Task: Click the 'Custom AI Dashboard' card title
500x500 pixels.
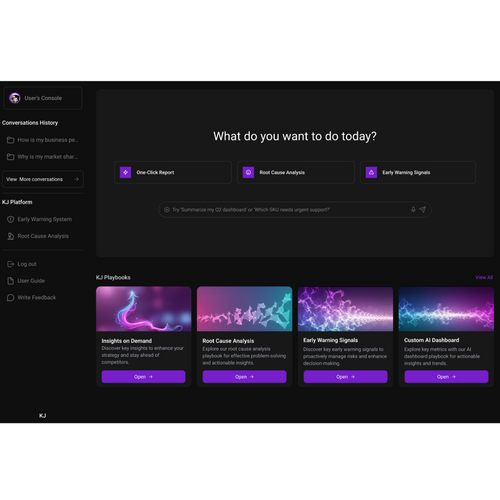Action: coord(431,340)
